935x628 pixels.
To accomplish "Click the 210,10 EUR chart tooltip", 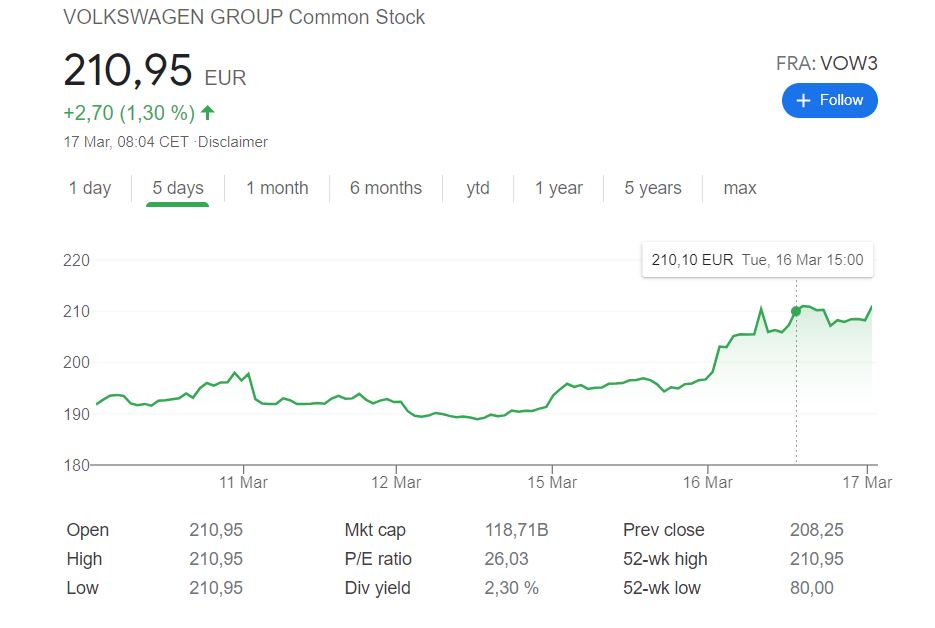I will (756, 260).
